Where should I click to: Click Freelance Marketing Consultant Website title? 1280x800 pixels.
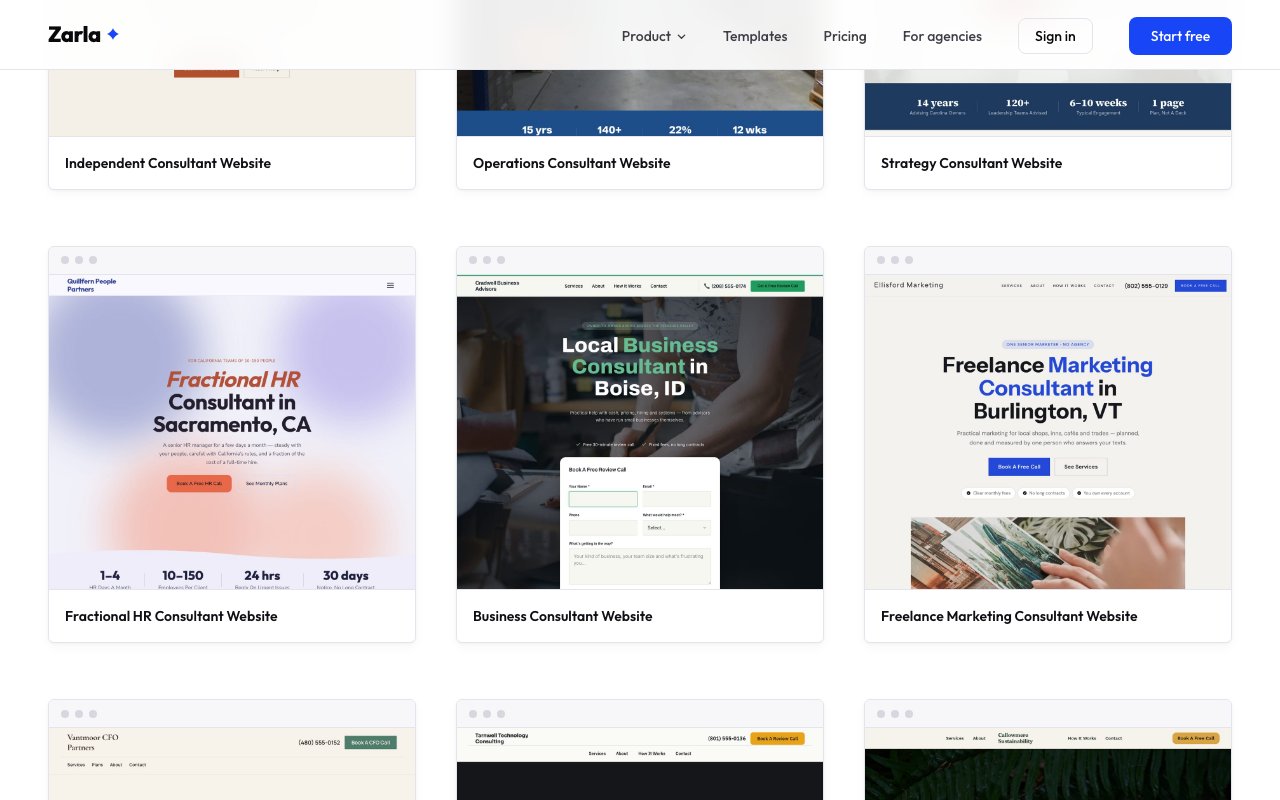1009,616
